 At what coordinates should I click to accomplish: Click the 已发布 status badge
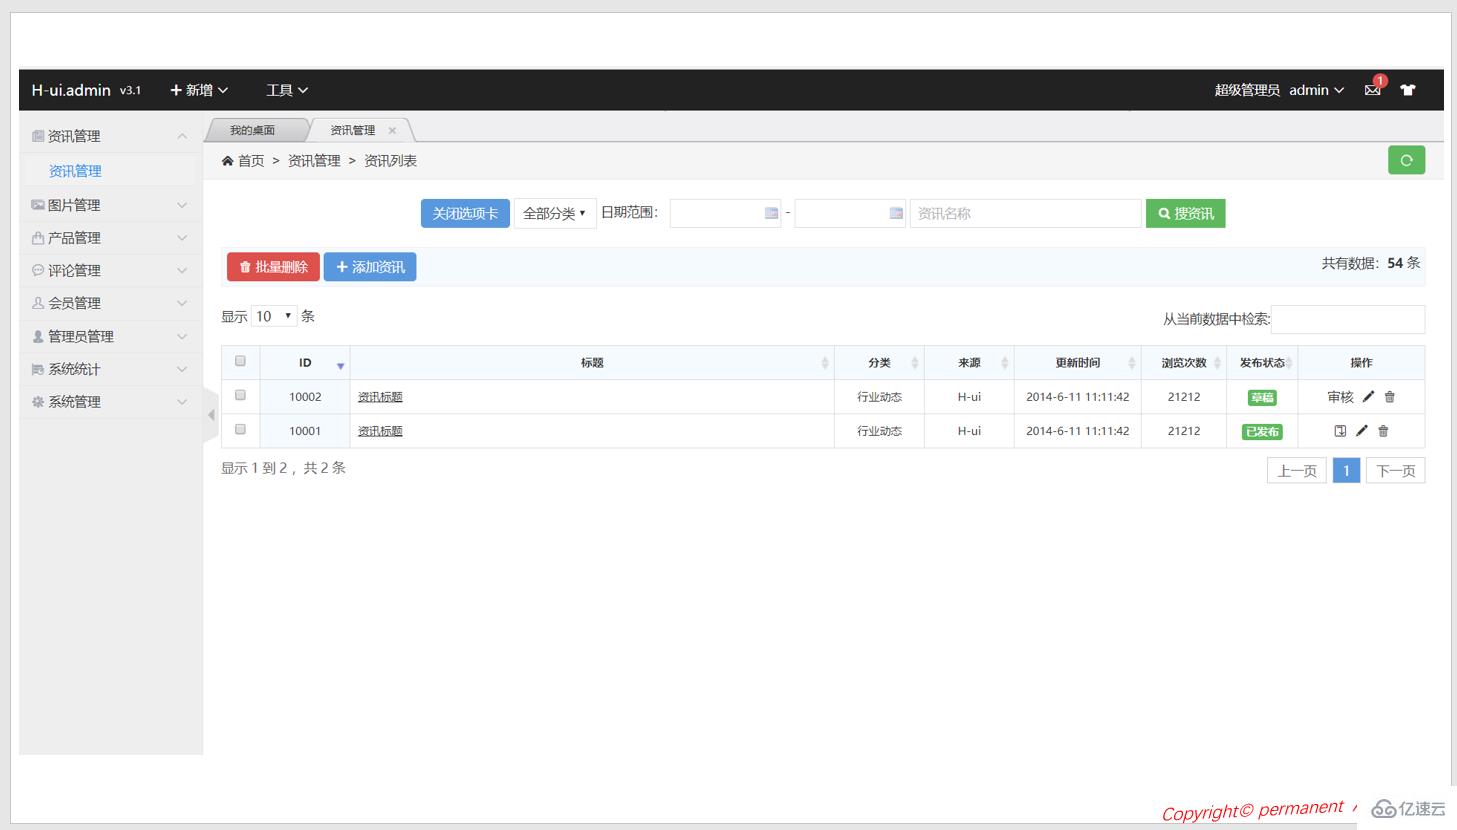[1262, 431]
